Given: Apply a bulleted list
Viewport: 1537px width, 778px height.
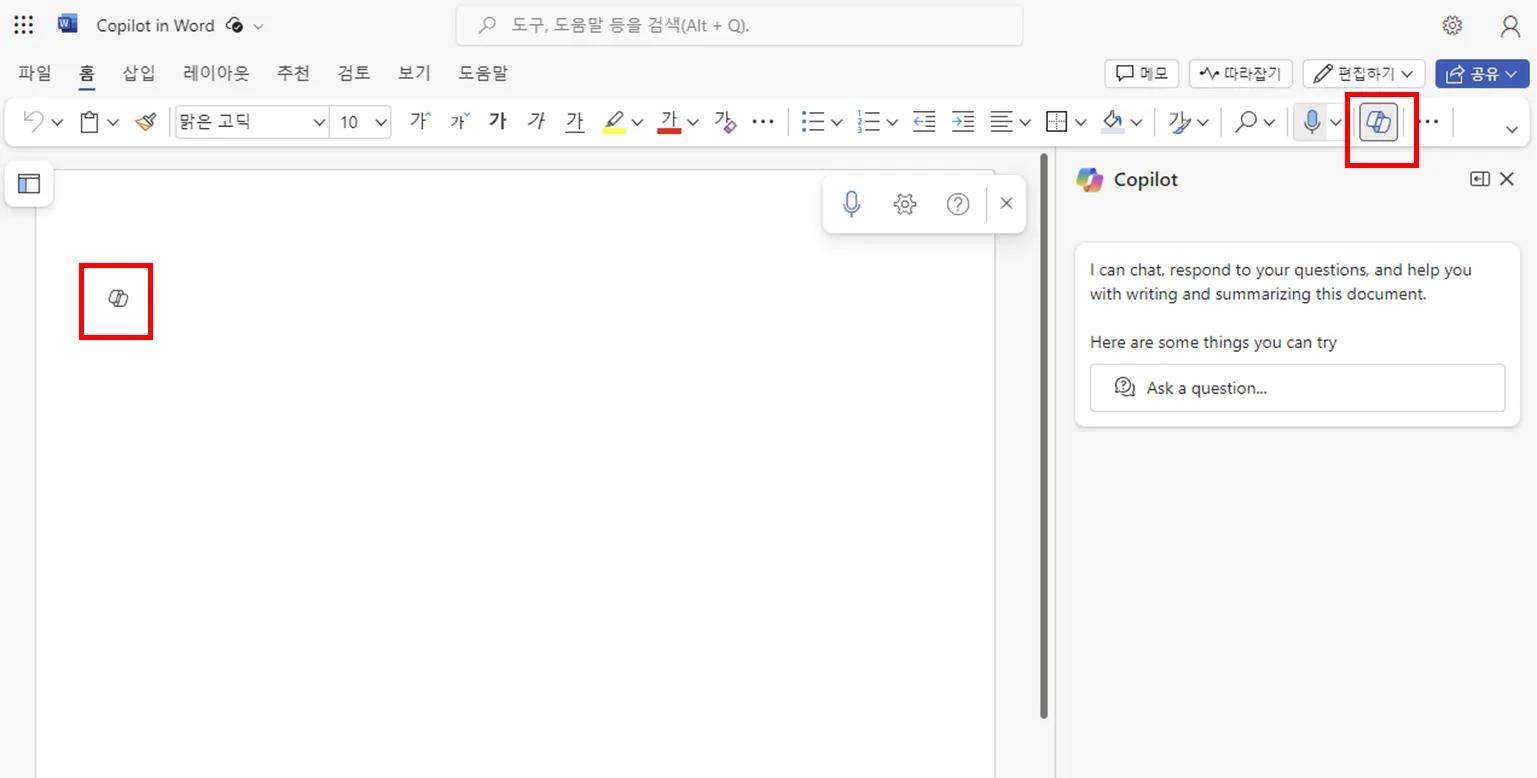Looking at the screenshot, I should click(813, 122).
